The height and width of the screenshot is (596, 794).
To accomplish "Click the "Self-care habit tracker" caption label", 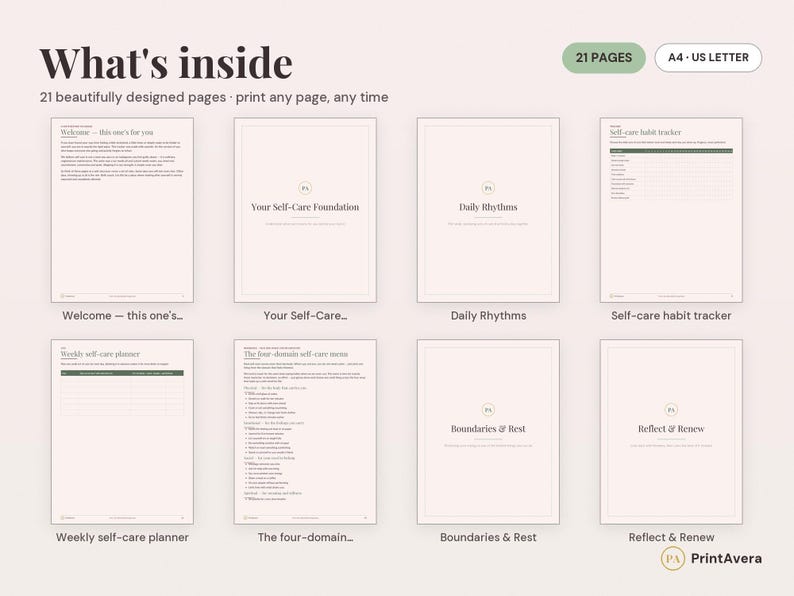I will 671,315.
